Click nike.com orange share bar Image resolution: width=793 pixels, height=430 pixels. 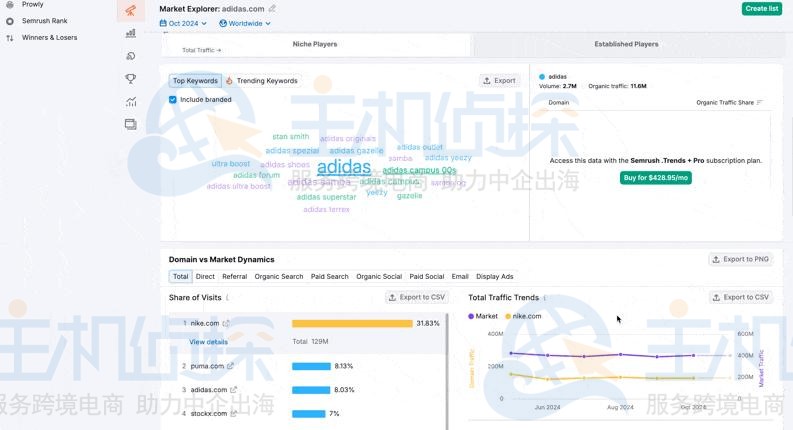[352, 323]
